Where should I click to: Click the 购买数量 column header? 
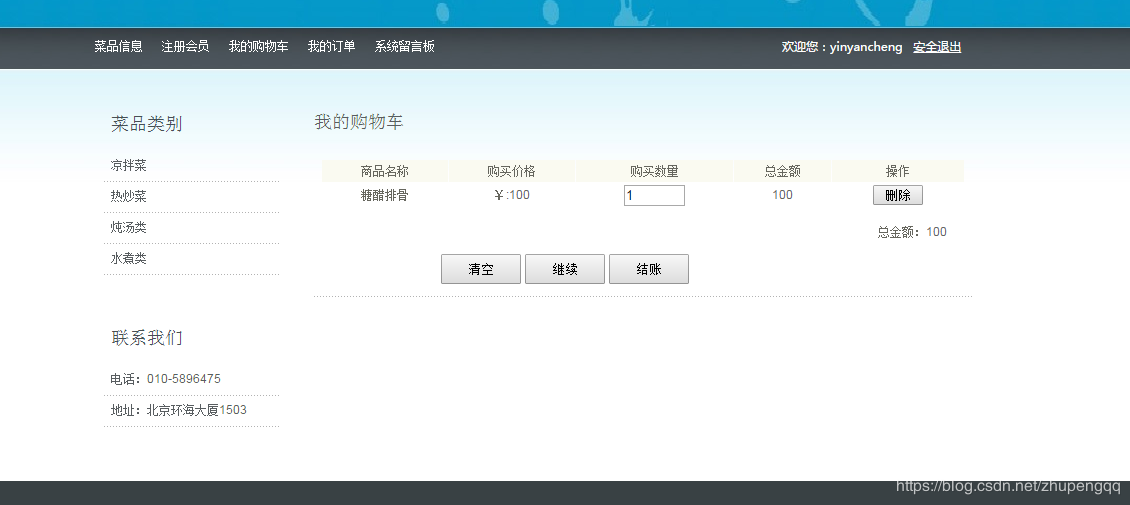654,171
